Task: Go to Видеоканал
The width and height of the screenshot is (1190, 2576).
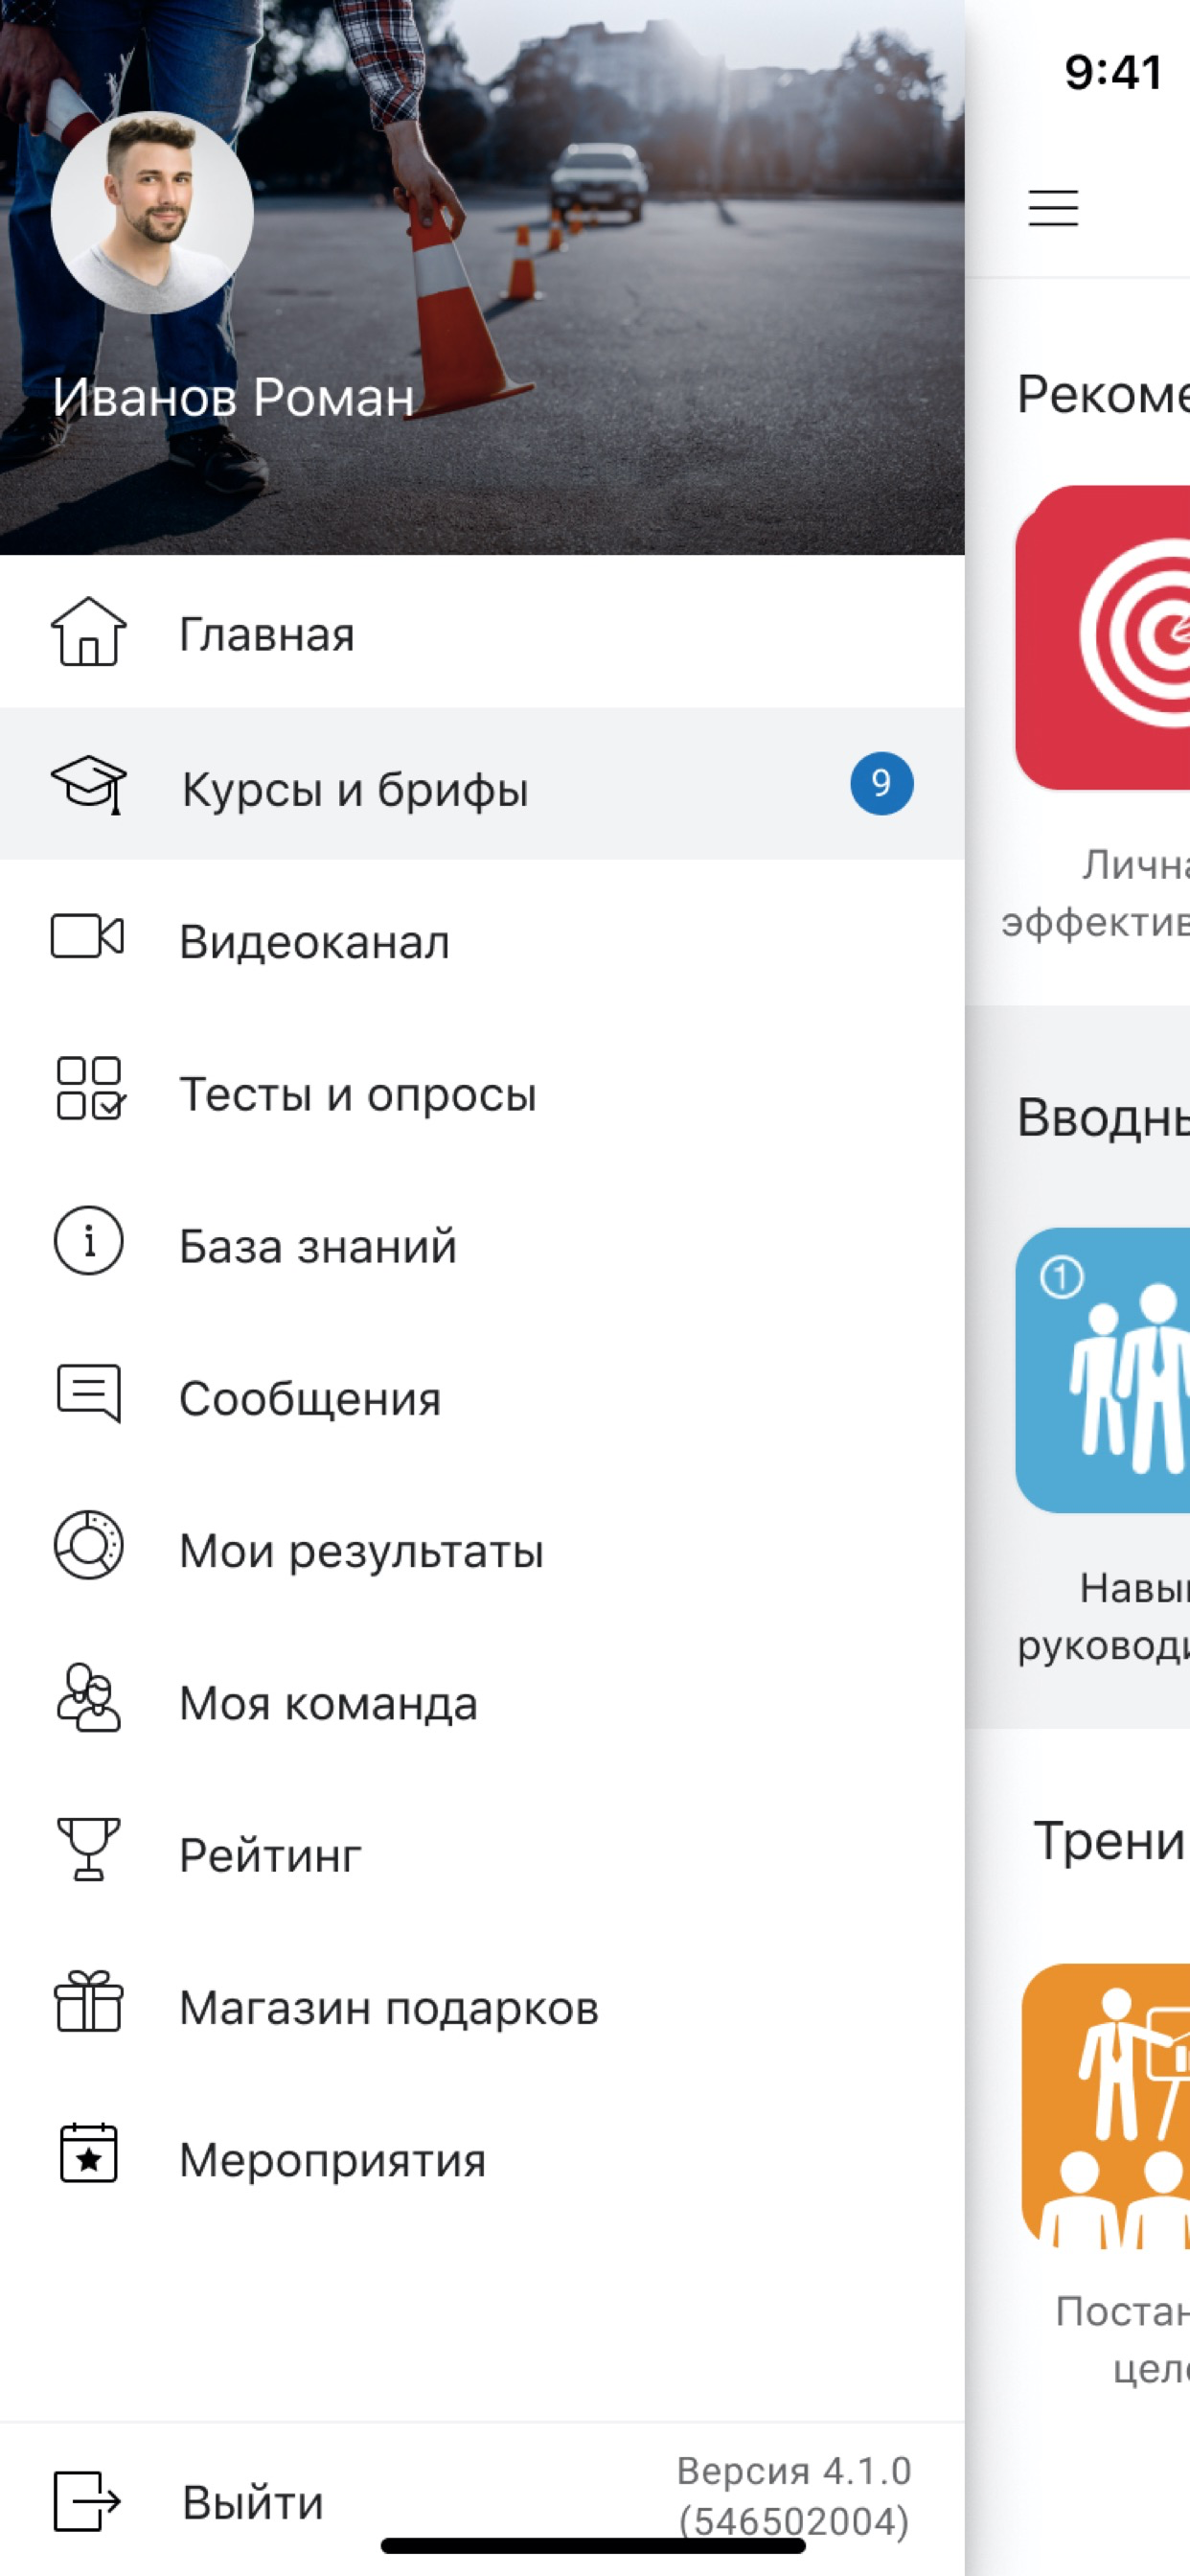Action: click(482, 937)
